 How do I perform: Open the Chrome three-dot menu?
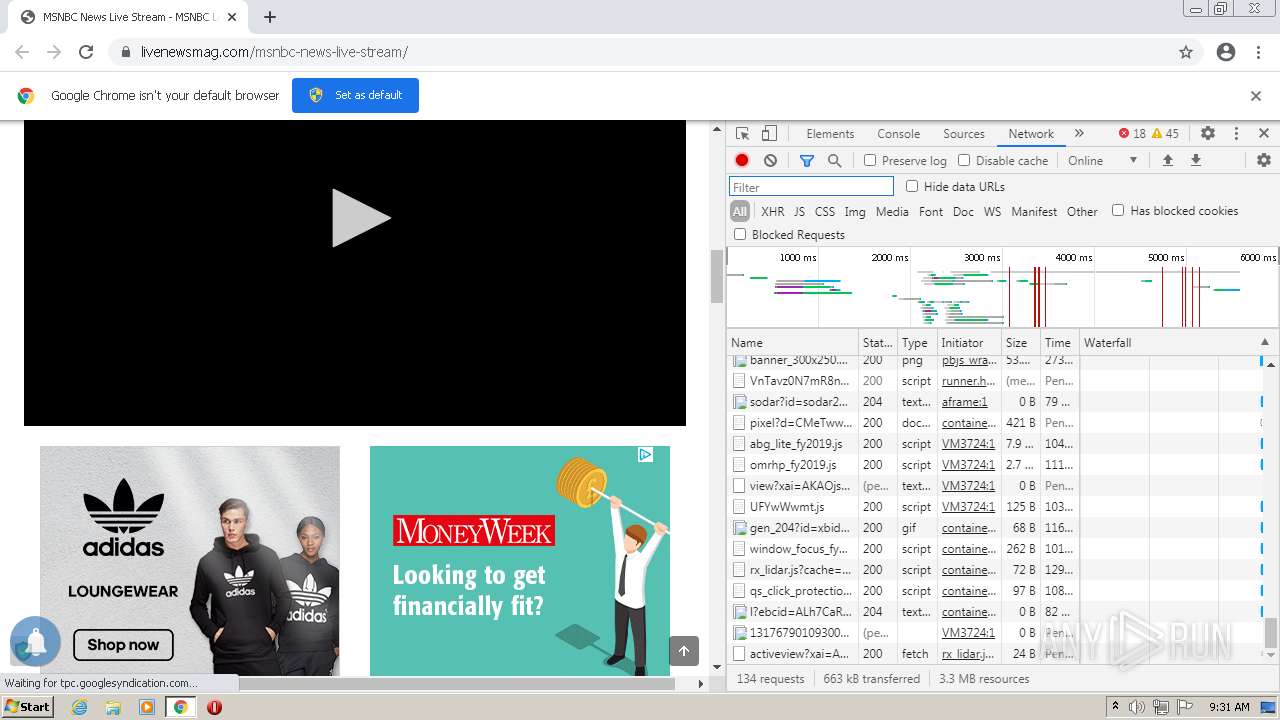coord(1258,52)
